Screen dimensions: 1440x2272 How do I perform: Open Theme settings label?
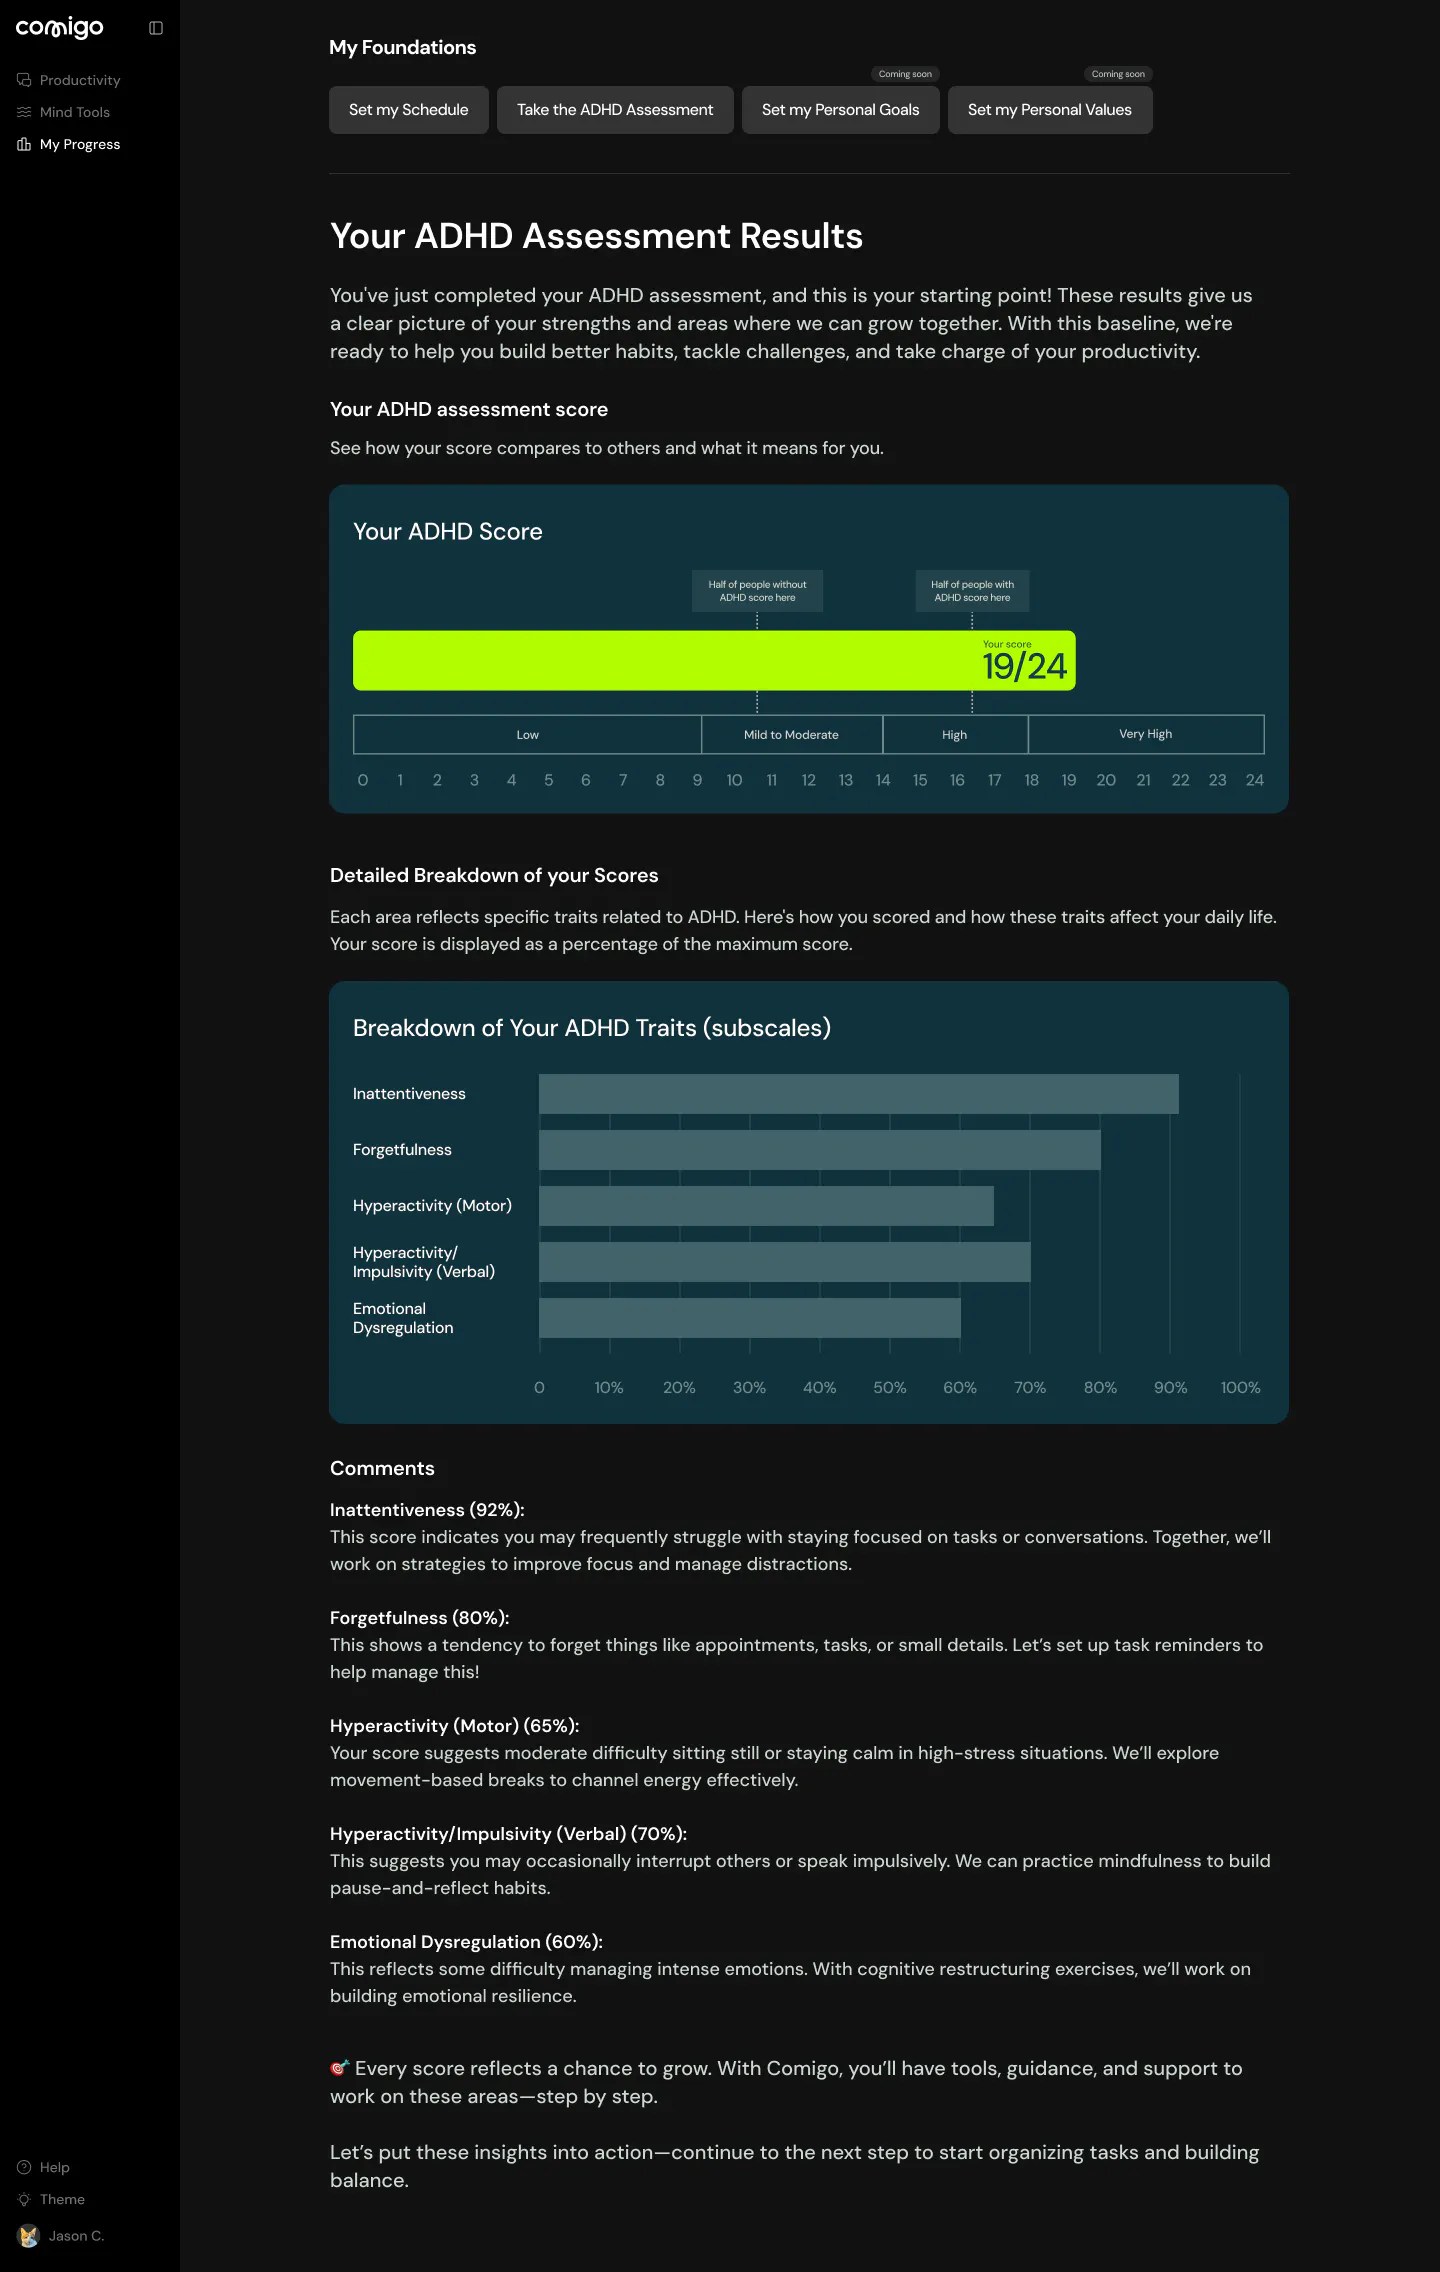(x=62, y=2199)
